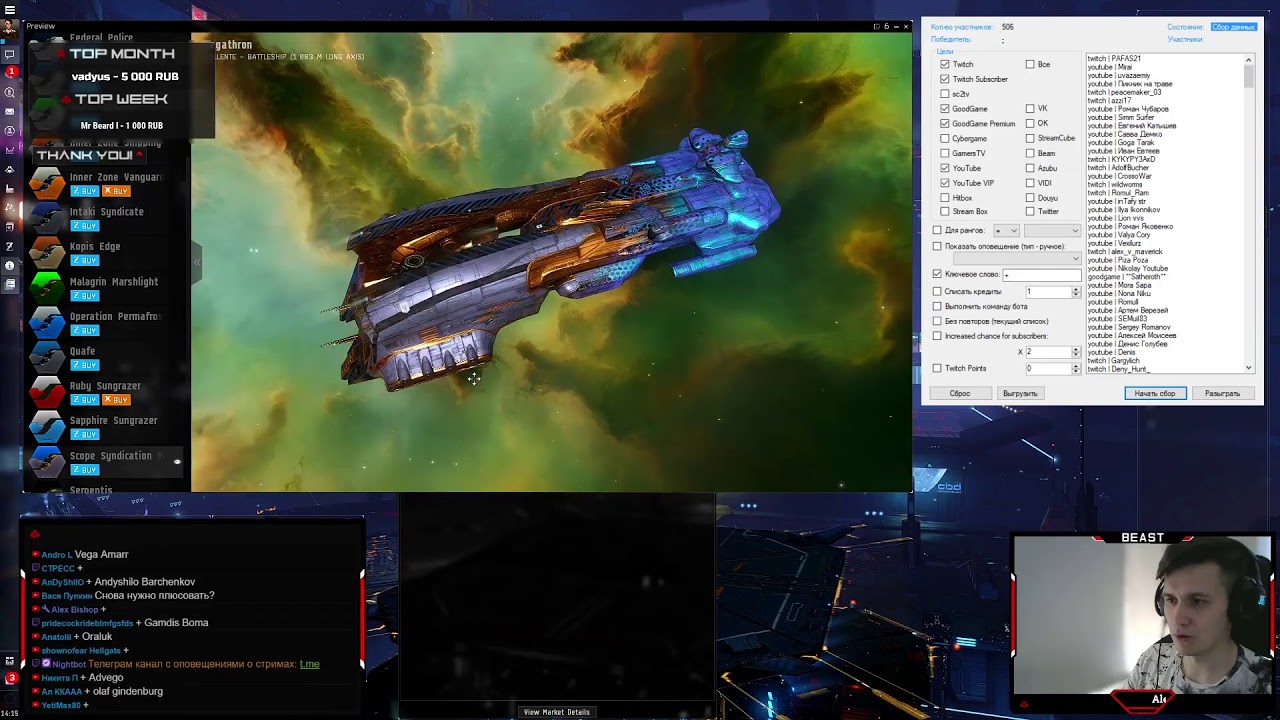Click the Сбор данных status label
This screenshot has height=720, width=1280.
[x=1233, y=27]
